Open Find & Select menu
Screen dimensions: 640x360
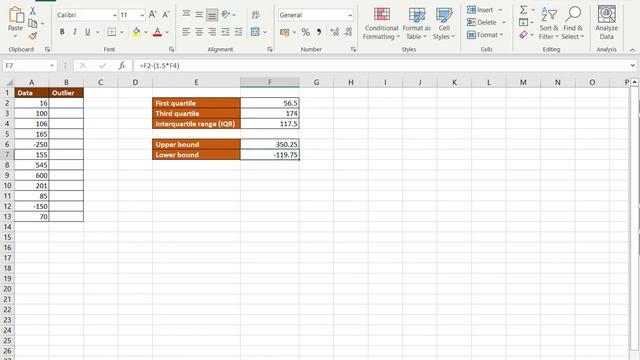click(x=573, y=23)
